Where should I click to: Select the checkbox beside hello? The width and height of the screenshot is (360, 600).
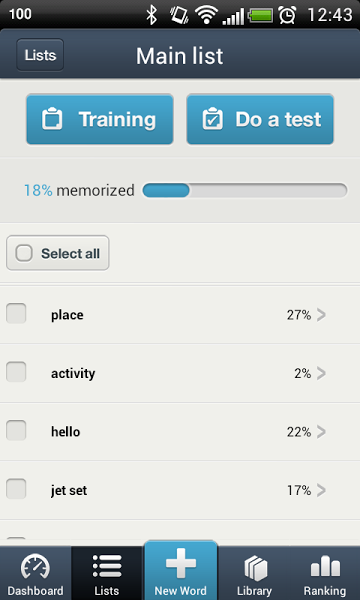tap(16, 431)
